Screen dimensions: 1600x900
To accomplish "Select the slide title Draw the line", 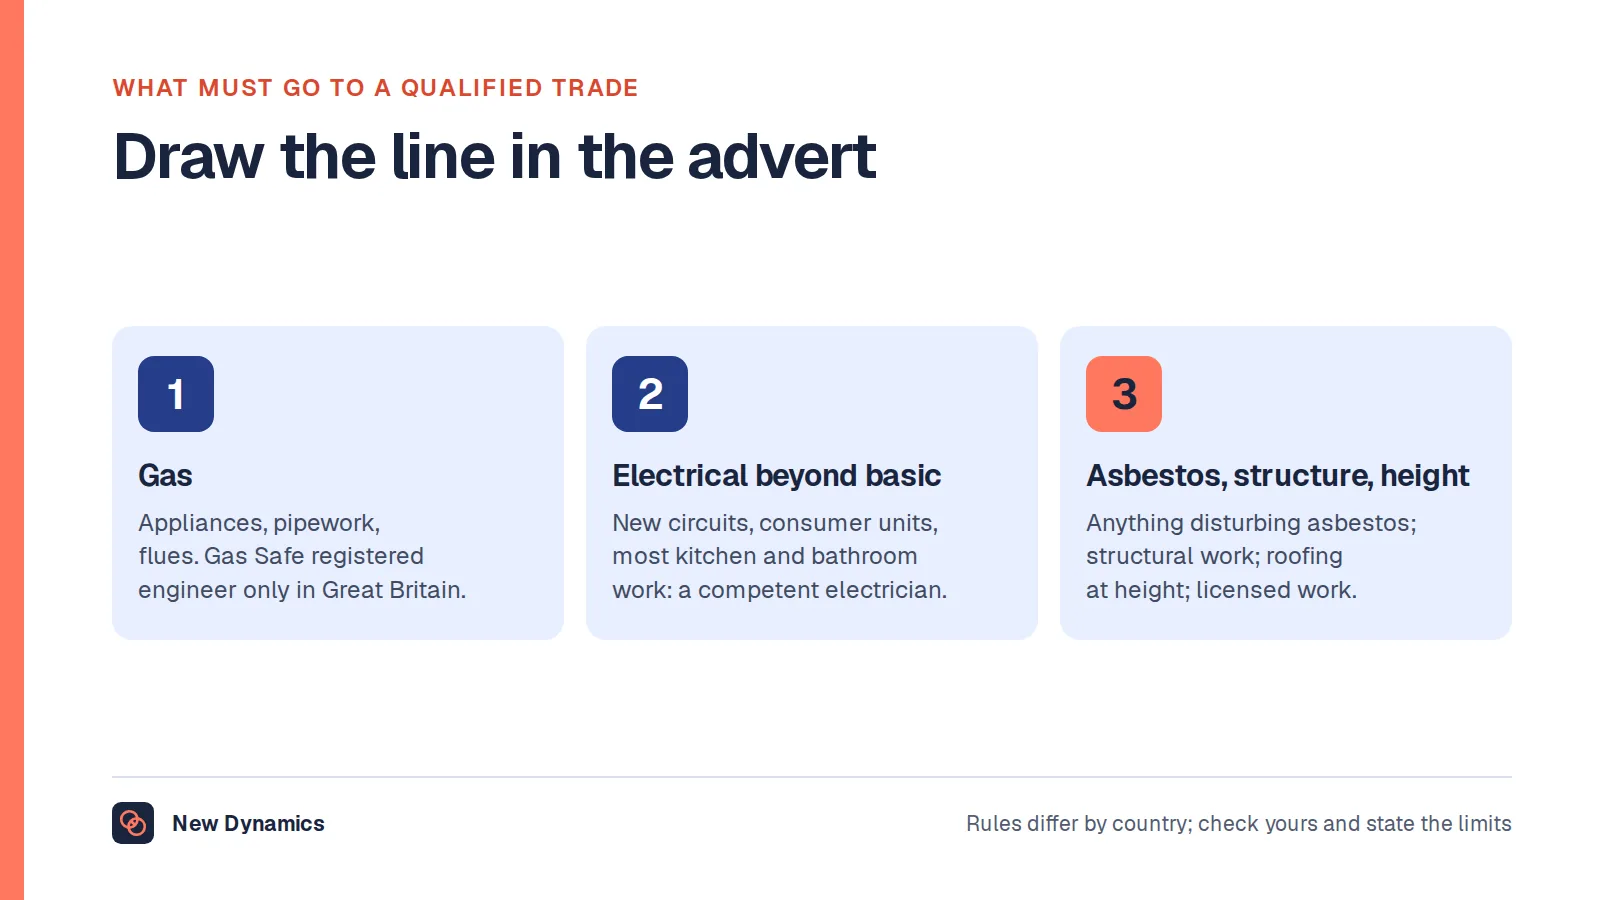I will [495, 157].
